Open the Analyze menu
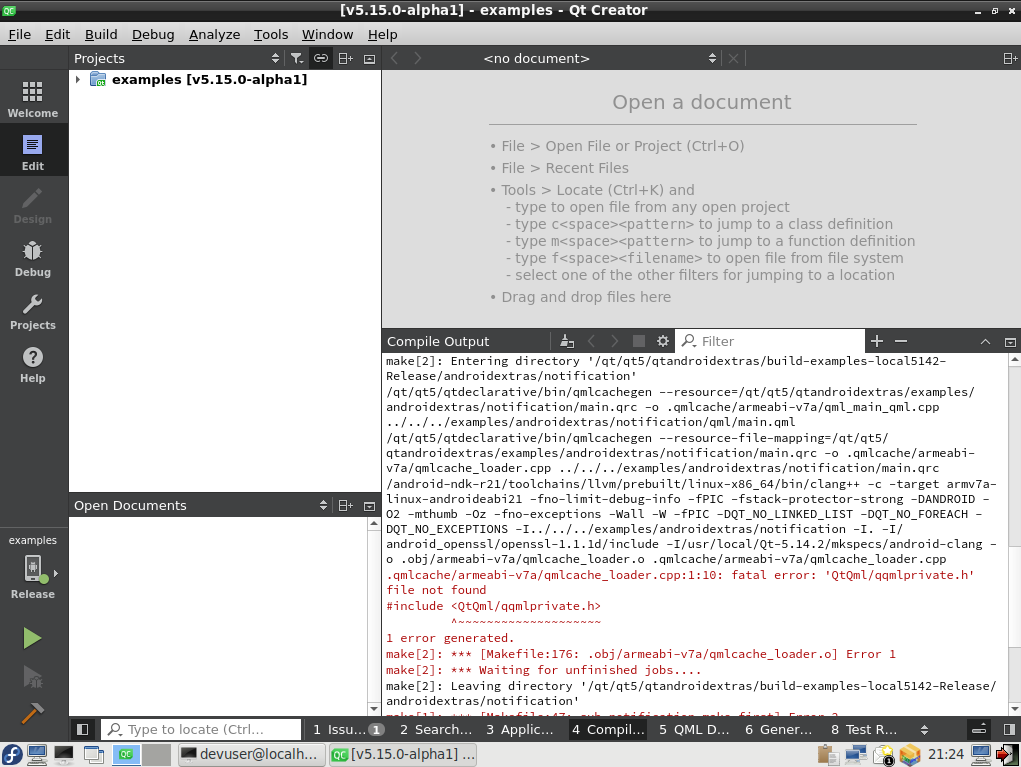Viewport: 1021px width, 767px height. (214, 35)
